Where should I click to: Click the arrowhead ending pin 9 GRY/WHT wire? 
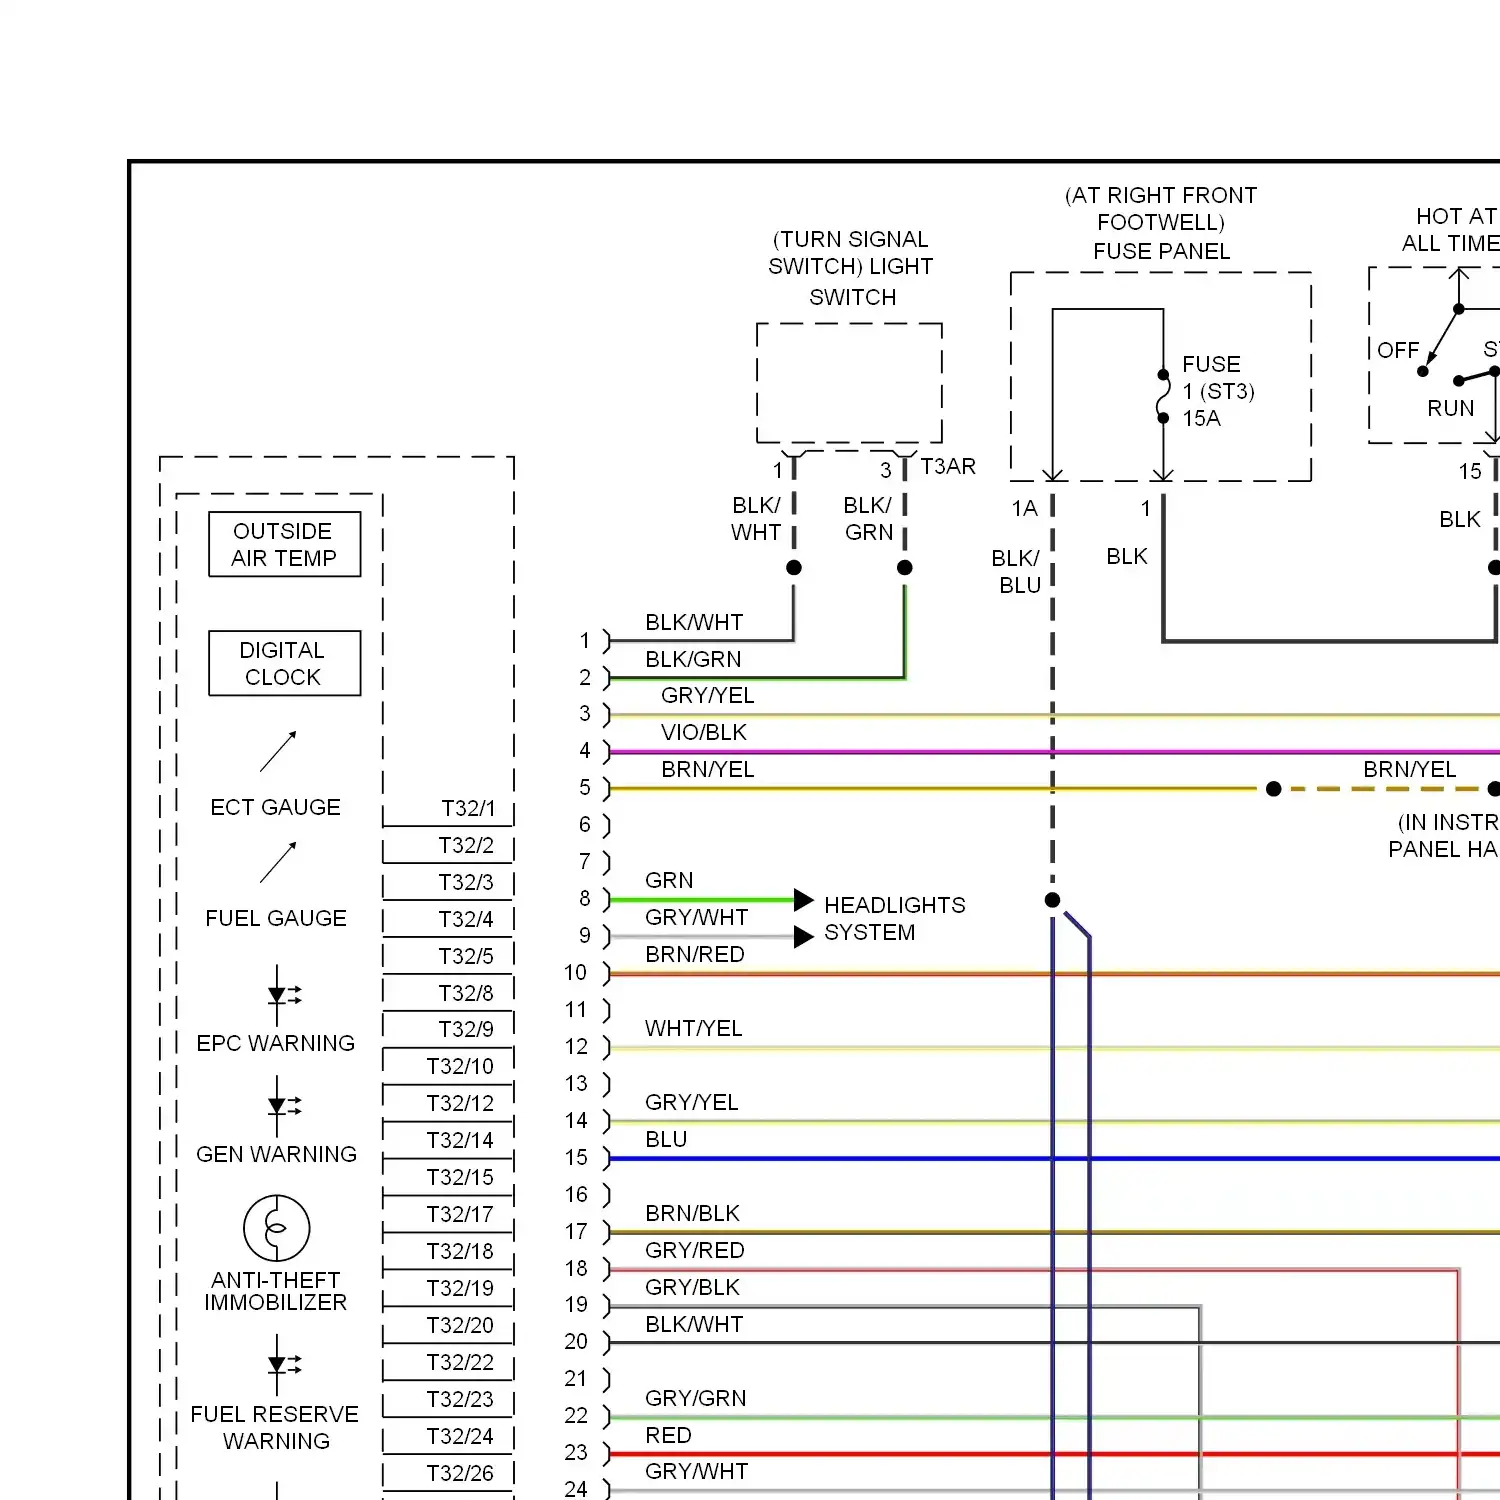pos(804,937)
